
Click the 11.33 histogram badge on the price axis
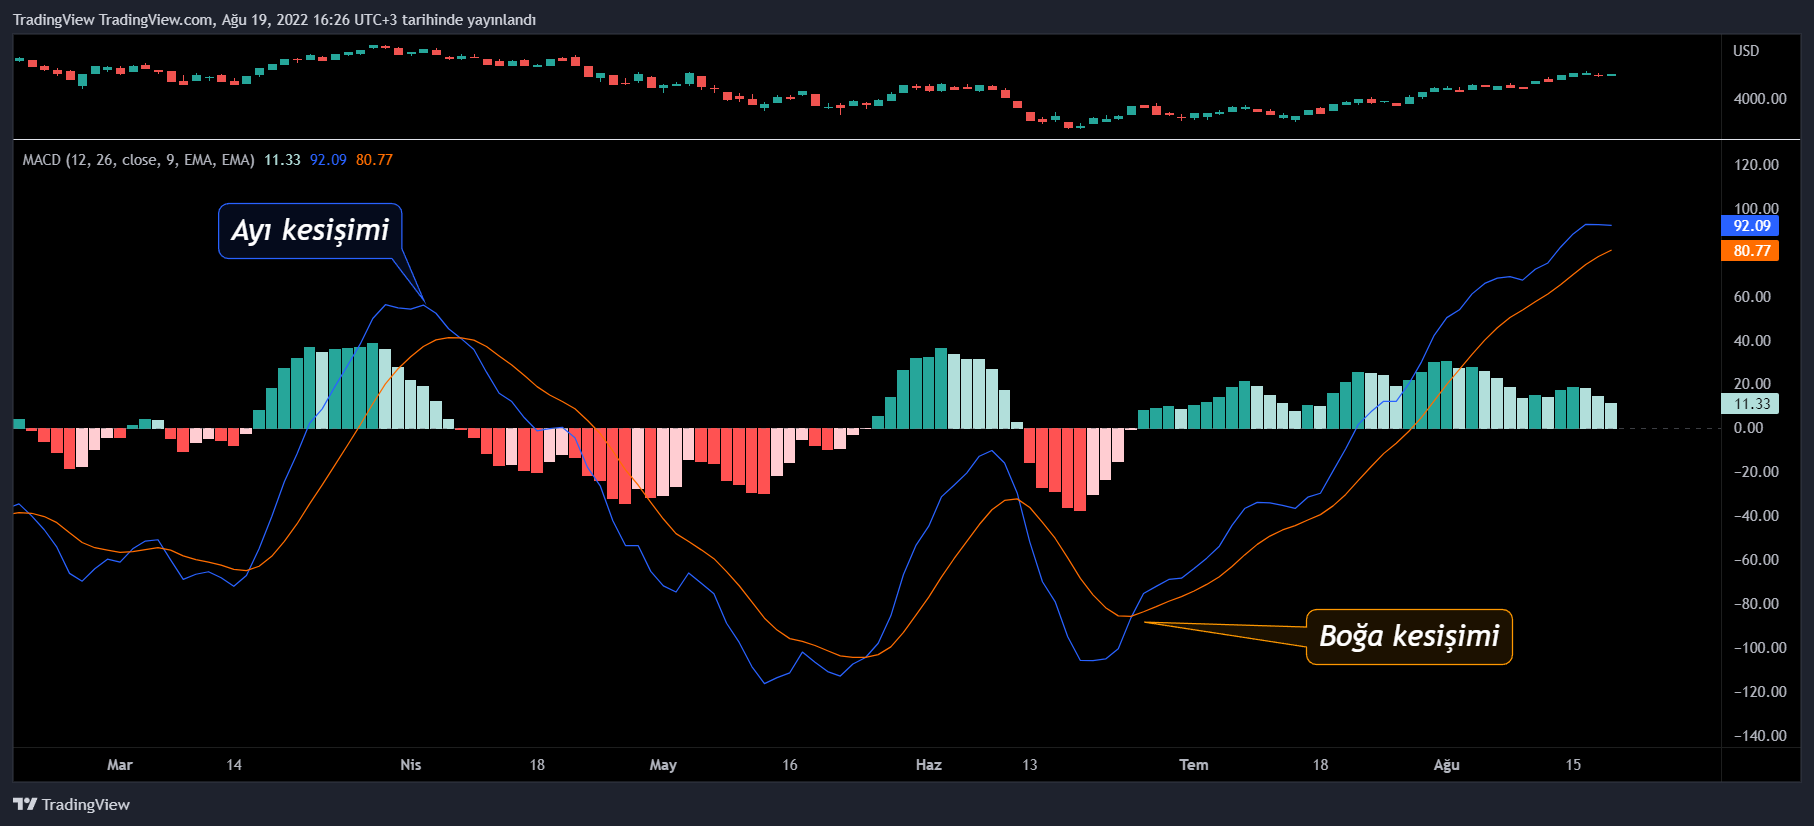click(1750, 404)
